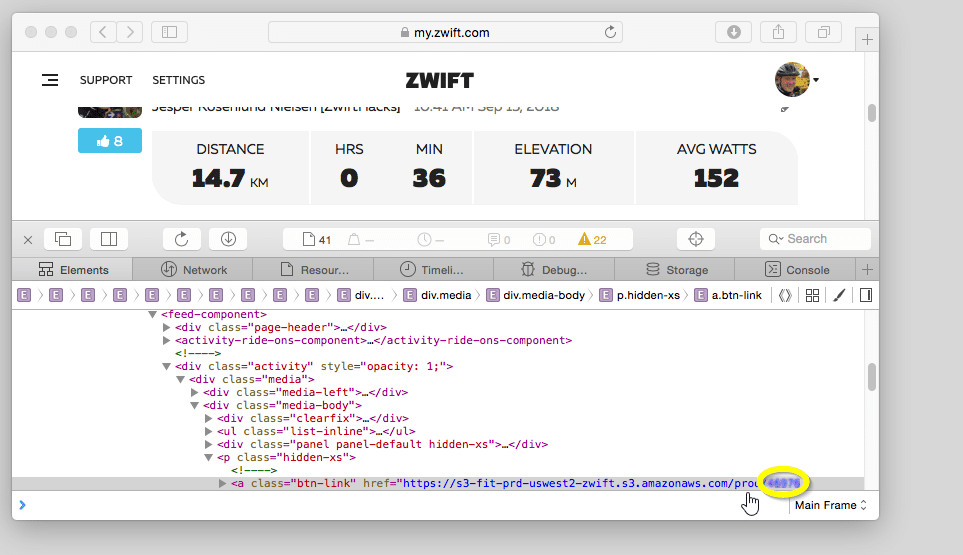Open the Safari downloads button

point(733,32)
